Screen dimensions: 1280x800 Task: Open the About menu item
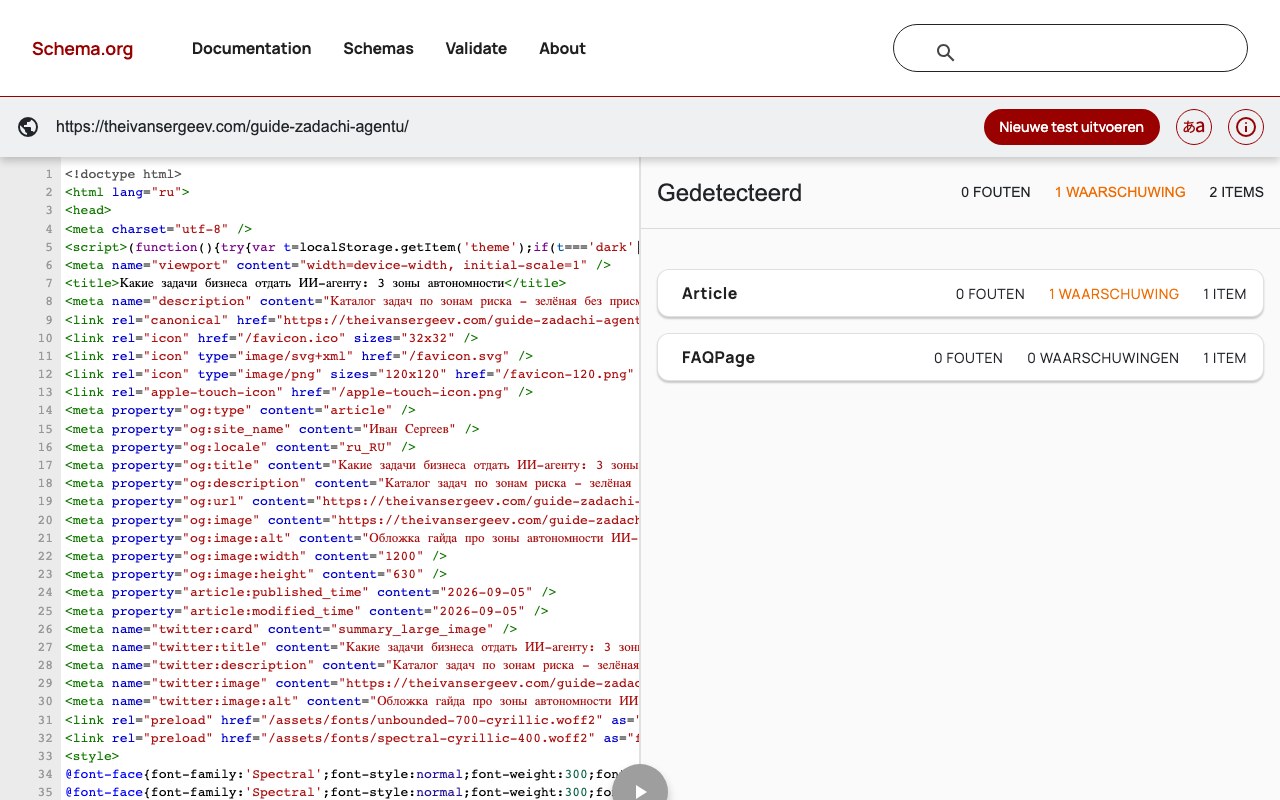point(562,48)
